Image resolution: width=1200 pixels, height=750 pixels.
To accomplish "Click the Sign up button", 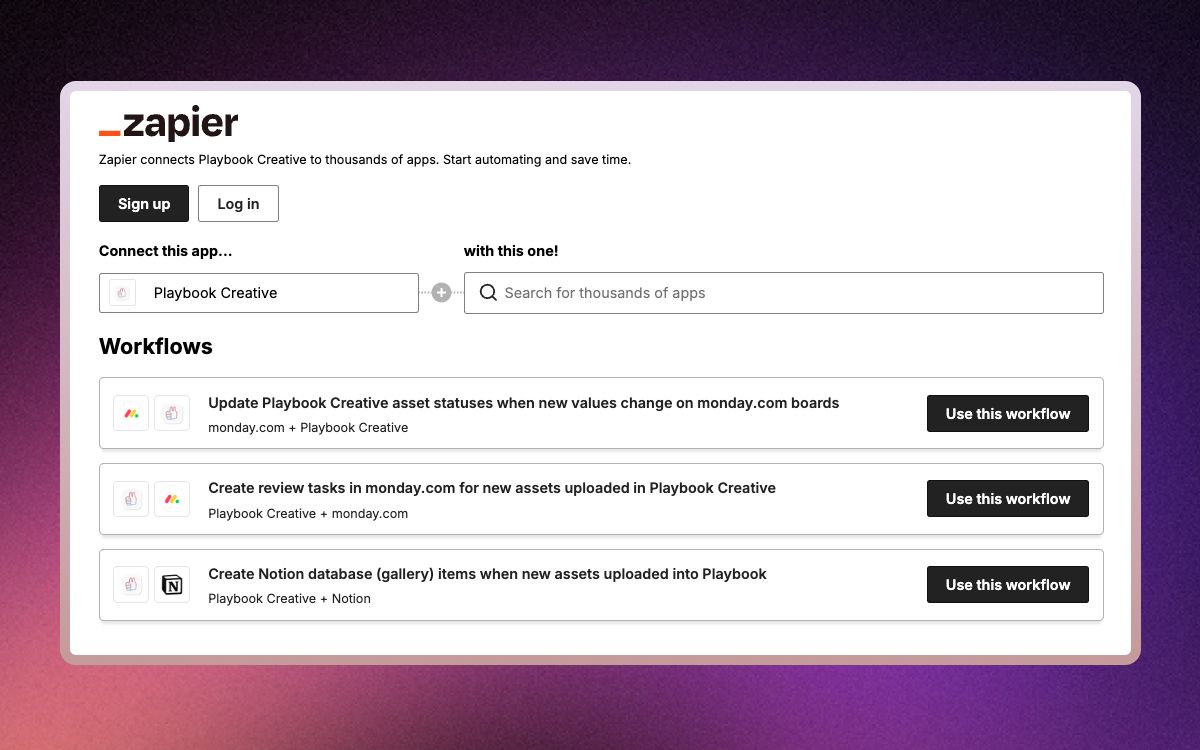I will pyautogui.click(x=144, y=203).
